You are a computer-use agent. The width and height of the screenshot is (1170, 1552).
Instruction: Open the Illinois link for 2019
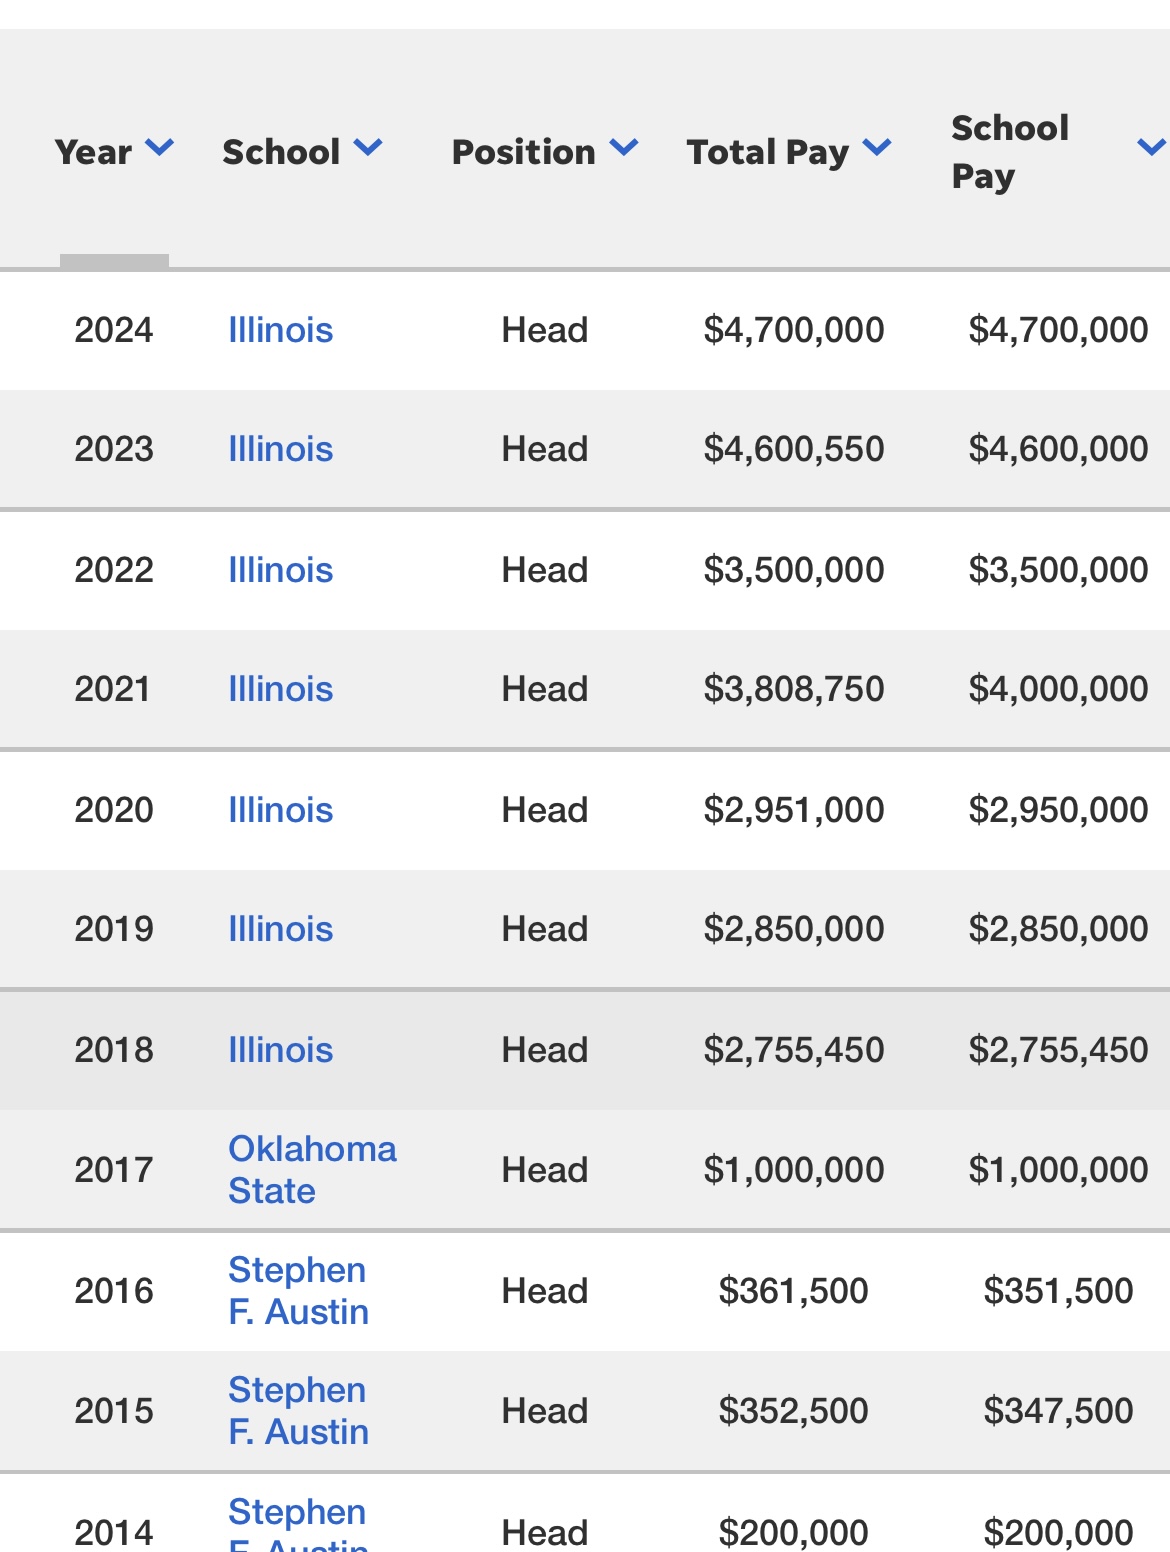click(x=280, y=929)
